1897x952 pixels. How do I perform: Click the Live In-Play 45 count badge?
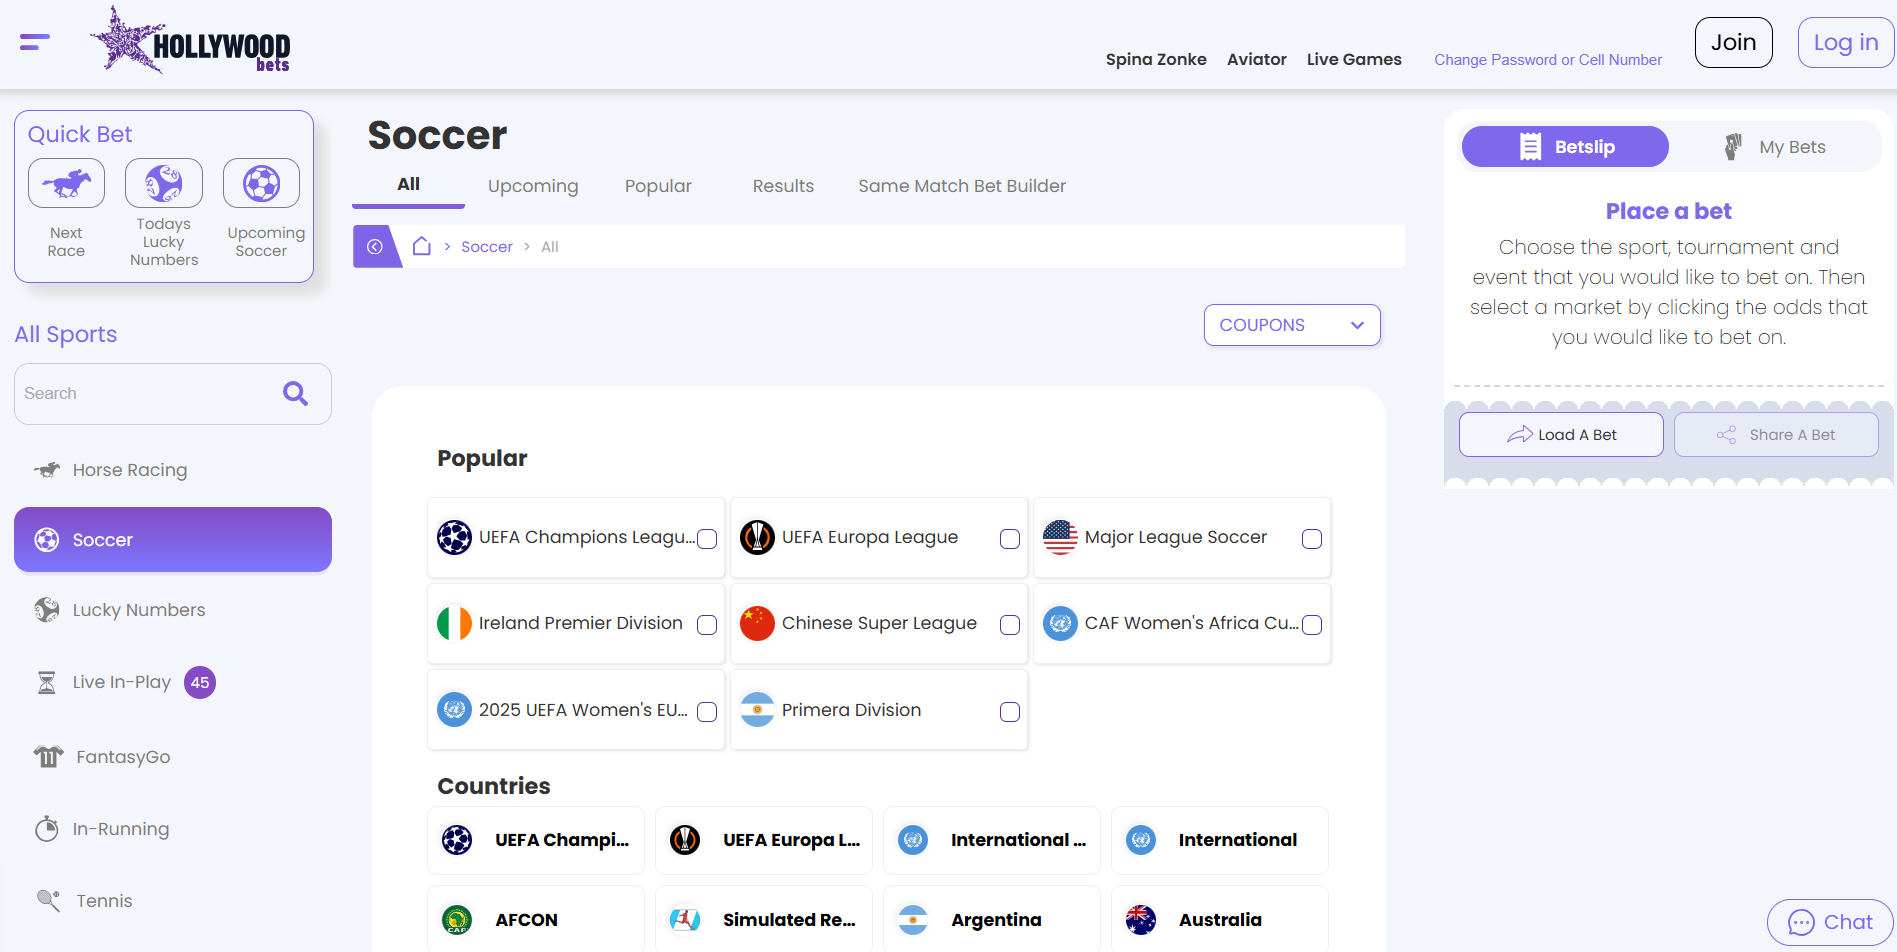200,683
